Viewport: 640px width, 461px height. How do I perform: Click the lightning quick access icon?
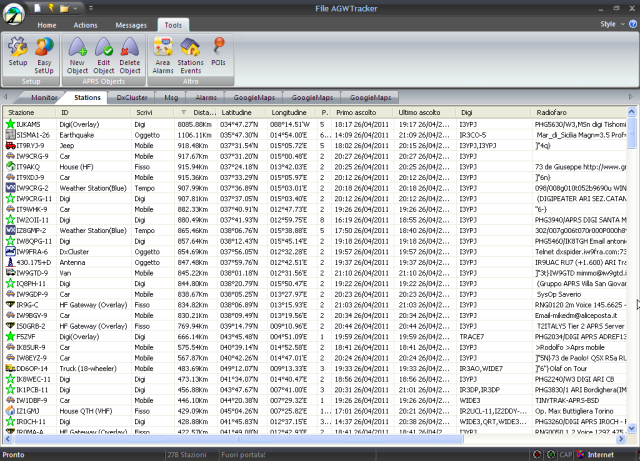(x=51, y=8)
